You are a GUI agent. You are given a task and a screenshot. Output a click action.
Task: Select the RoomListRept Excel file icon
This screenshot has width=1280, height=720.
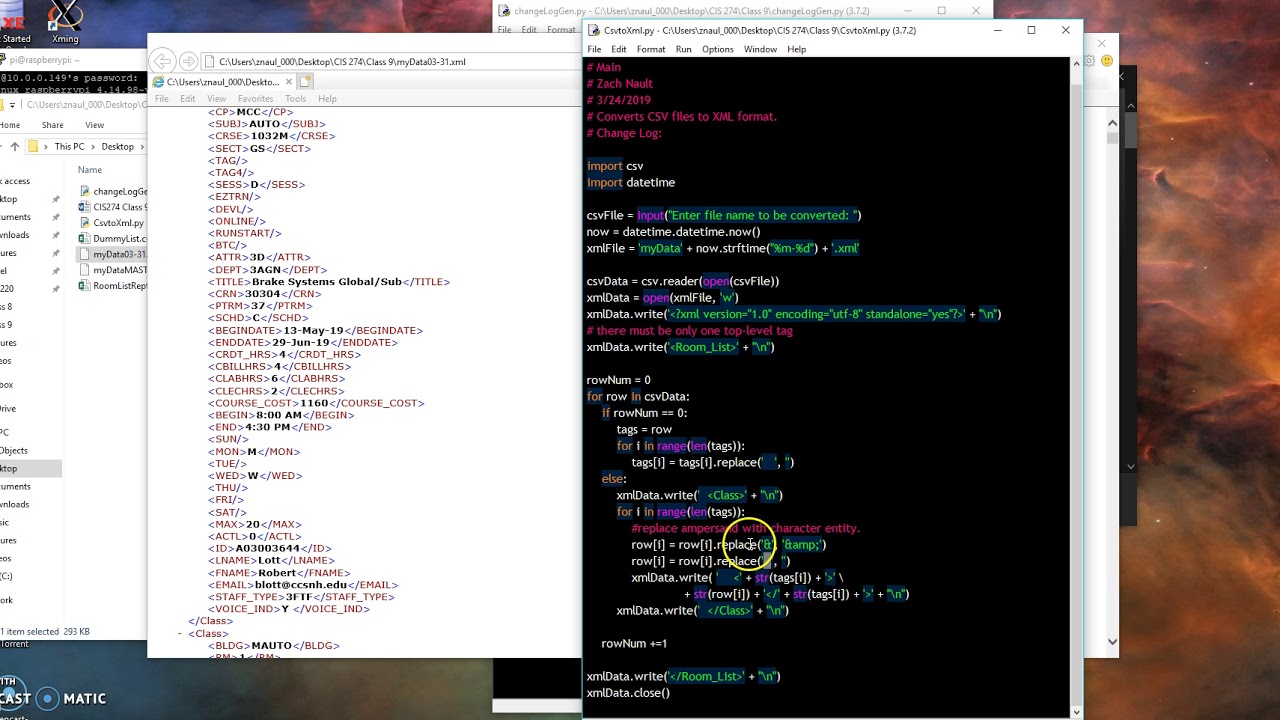pyautogui.click(x=85, y=286)
